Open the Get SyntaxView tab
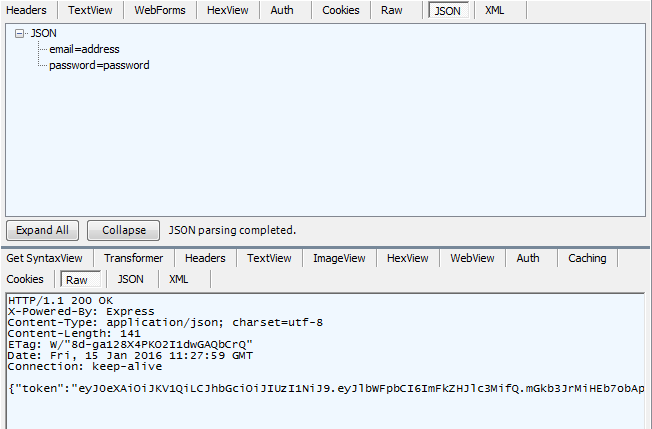Image resolution: width=652 pixels, height=429 pixels. 44,258
